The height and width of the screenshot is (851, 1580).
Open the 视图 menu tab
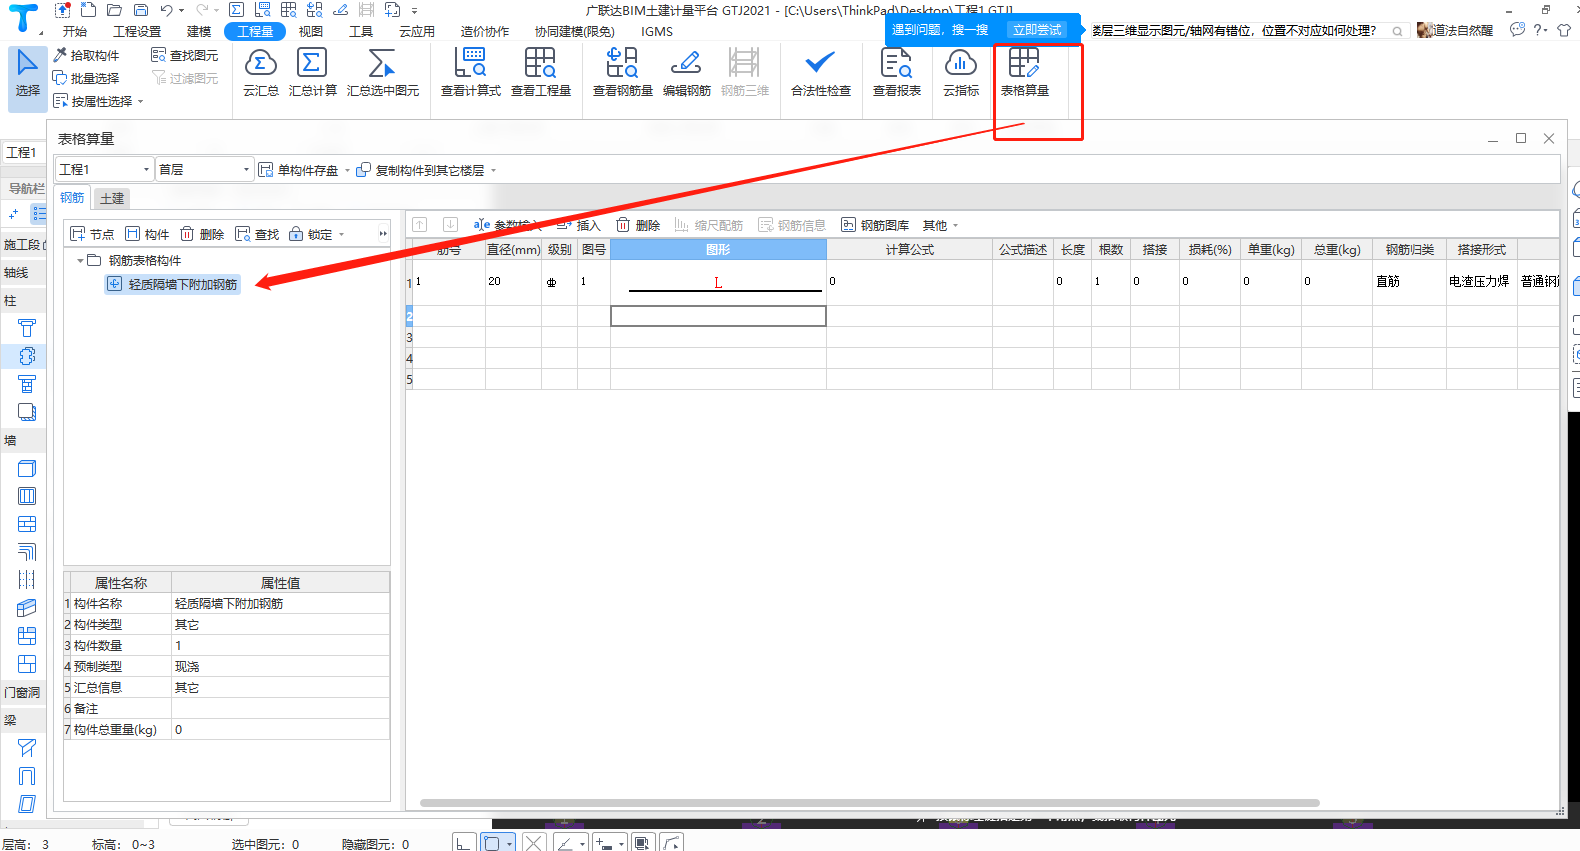point(311,31)
